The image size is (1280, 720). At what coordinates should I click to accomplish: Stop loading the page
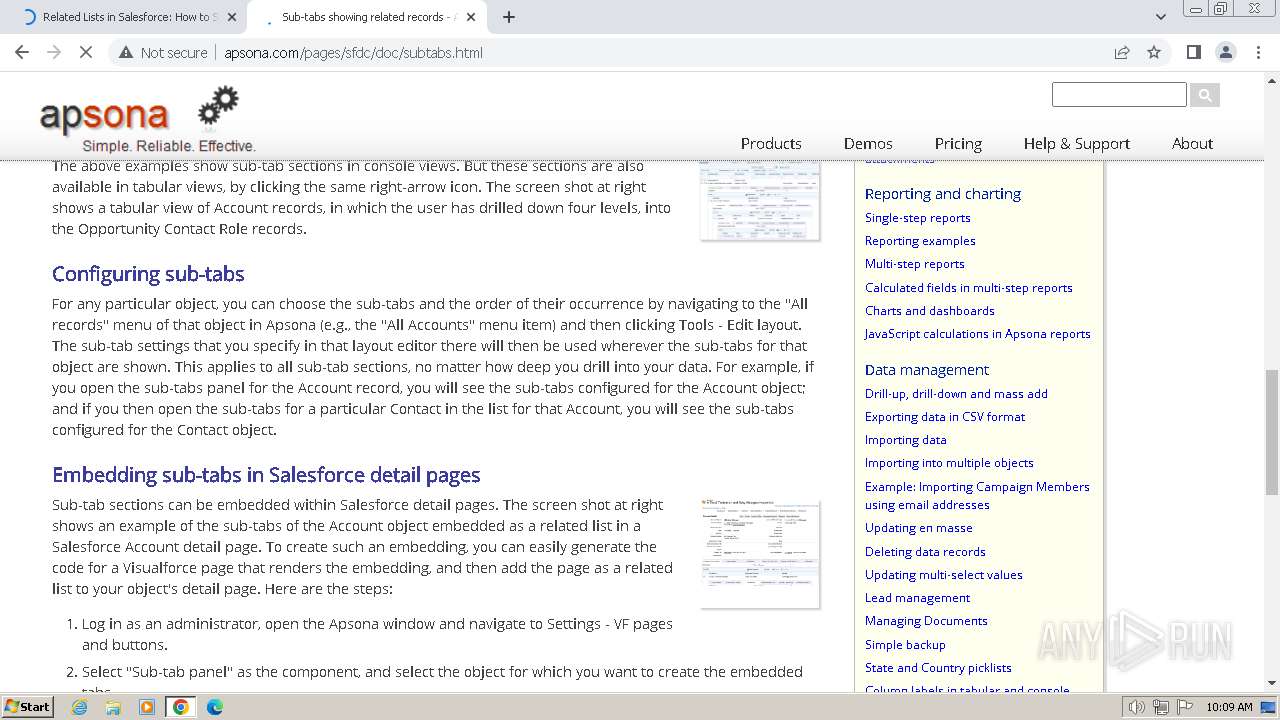(x=86, y=52)
